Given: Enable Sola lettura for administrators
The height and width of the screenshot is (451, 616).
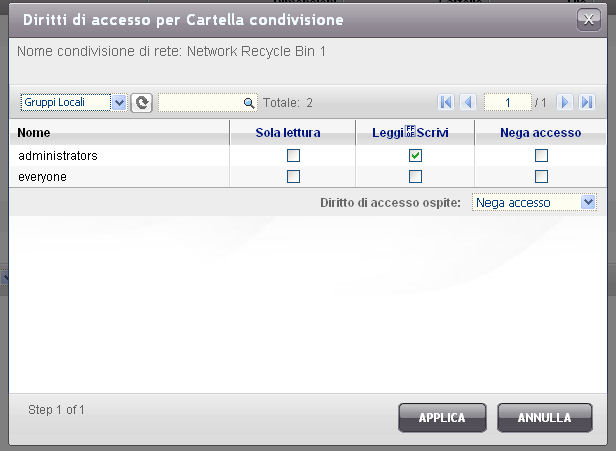Looking at the screenshot, I should pos(293,155).
